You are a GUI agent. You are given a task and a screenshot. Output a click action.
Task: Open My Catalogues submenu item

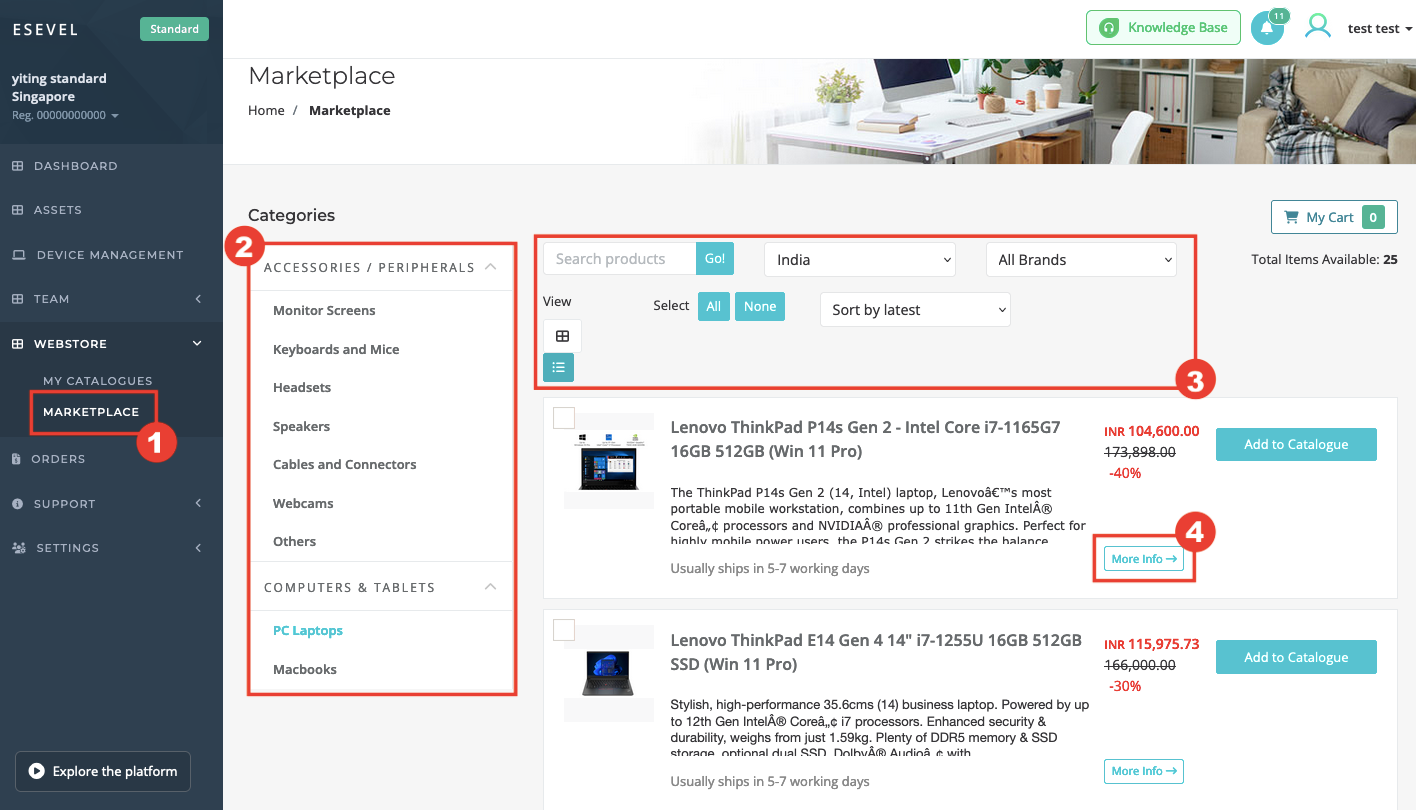point(98,381)
